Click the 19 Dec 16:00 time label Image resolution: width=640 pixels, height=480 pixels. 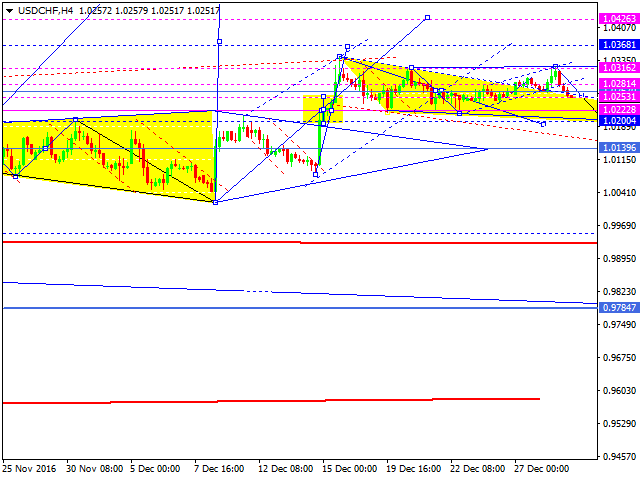[x=413, y=469]
